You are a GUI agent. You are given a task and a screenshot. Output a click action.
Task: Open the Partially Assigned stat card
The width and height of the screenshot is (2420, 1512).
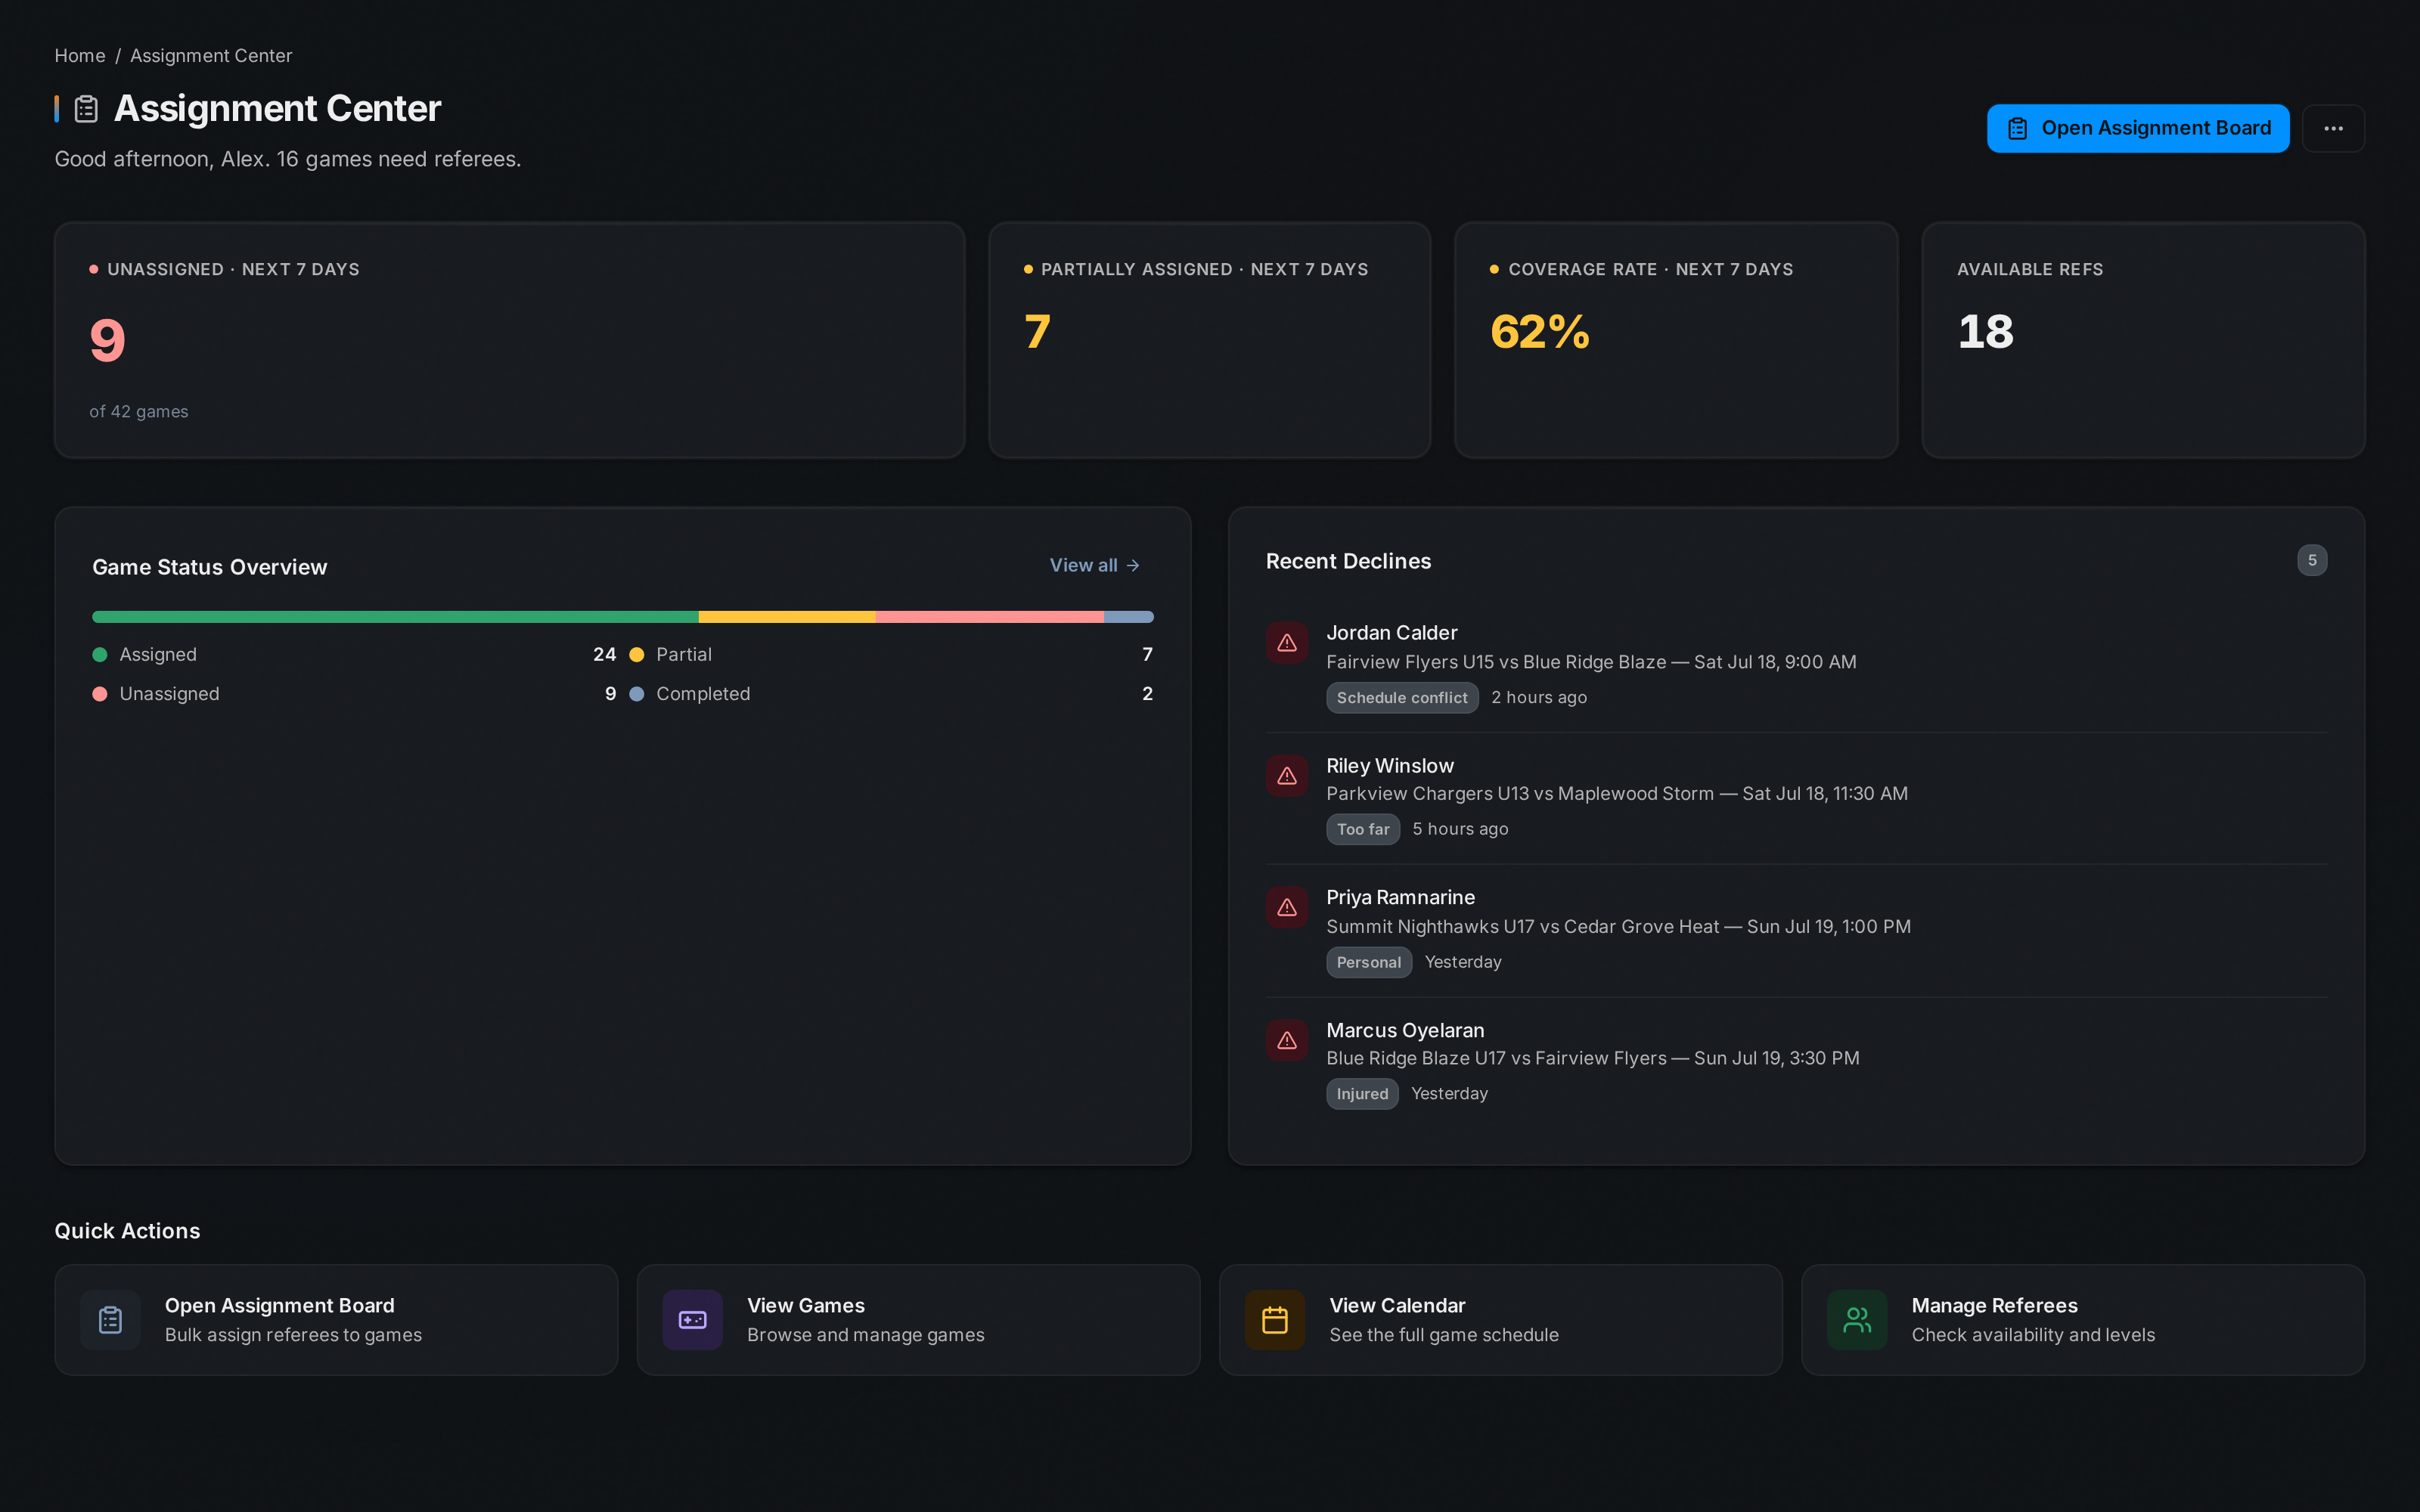click(1209, 340)
